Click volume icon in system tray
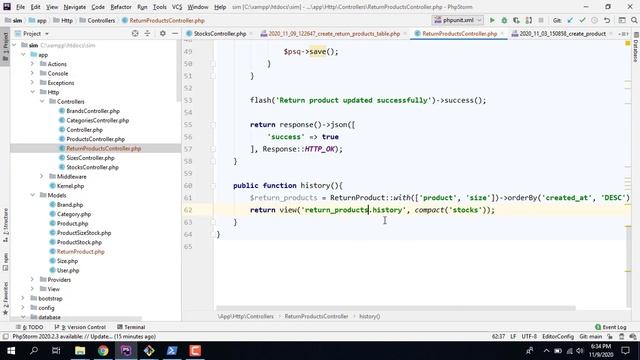The width and height of the screenshot is (640, 360). [580, 351]
